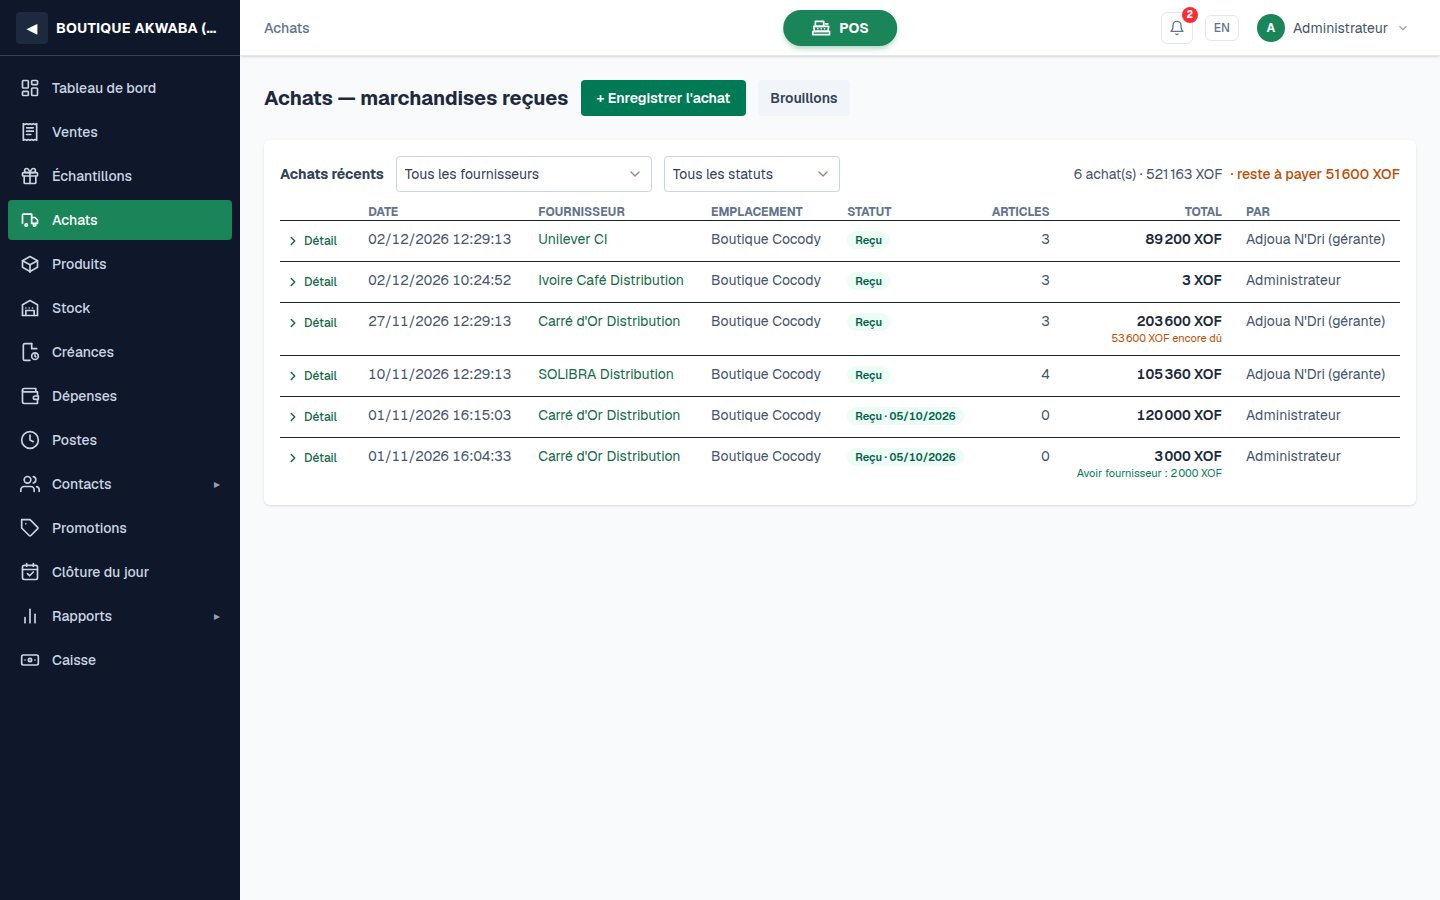The height and width of the screenshot is (900, 1440).
Task: Click total 203 600 XOF cell
Action: (1179, 321)
